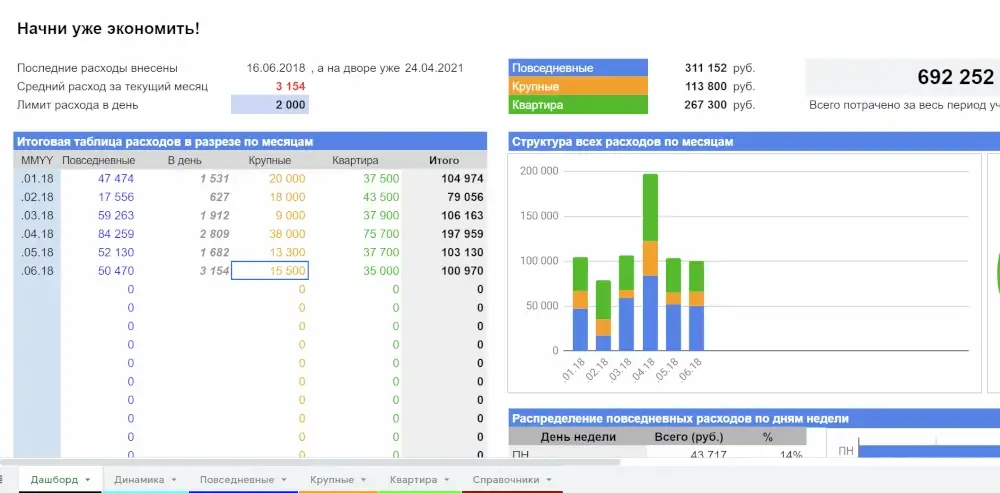Open the Повседневные tab dropdown arrow
Screen dimensions: 1000x493
coord(284,480)
